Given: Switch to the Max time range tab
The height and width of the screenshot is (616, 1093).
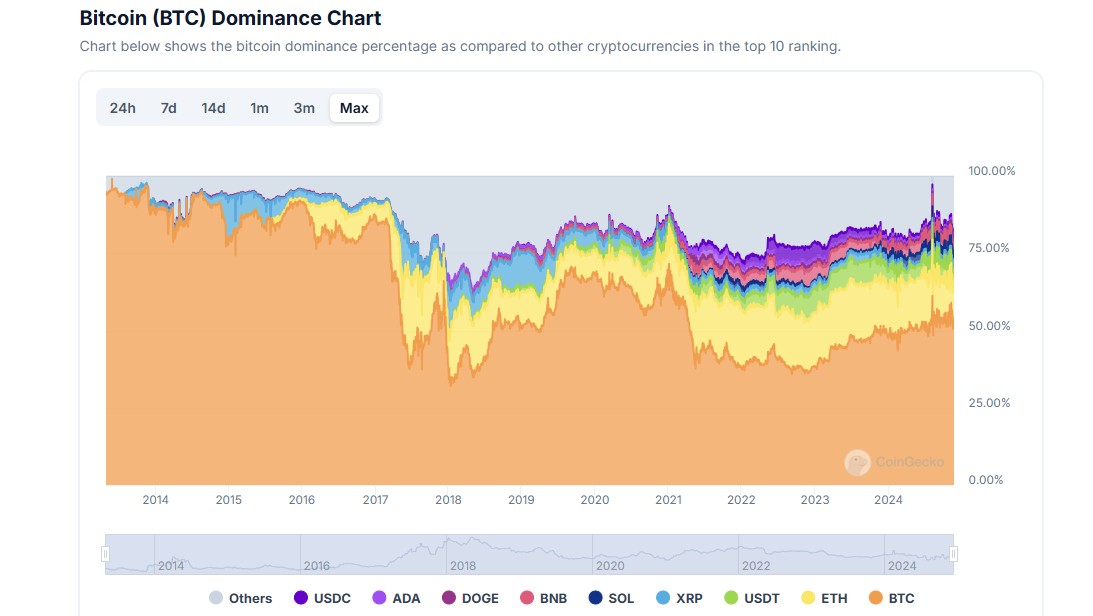Looking at the screenshot, I should point(354,107).
